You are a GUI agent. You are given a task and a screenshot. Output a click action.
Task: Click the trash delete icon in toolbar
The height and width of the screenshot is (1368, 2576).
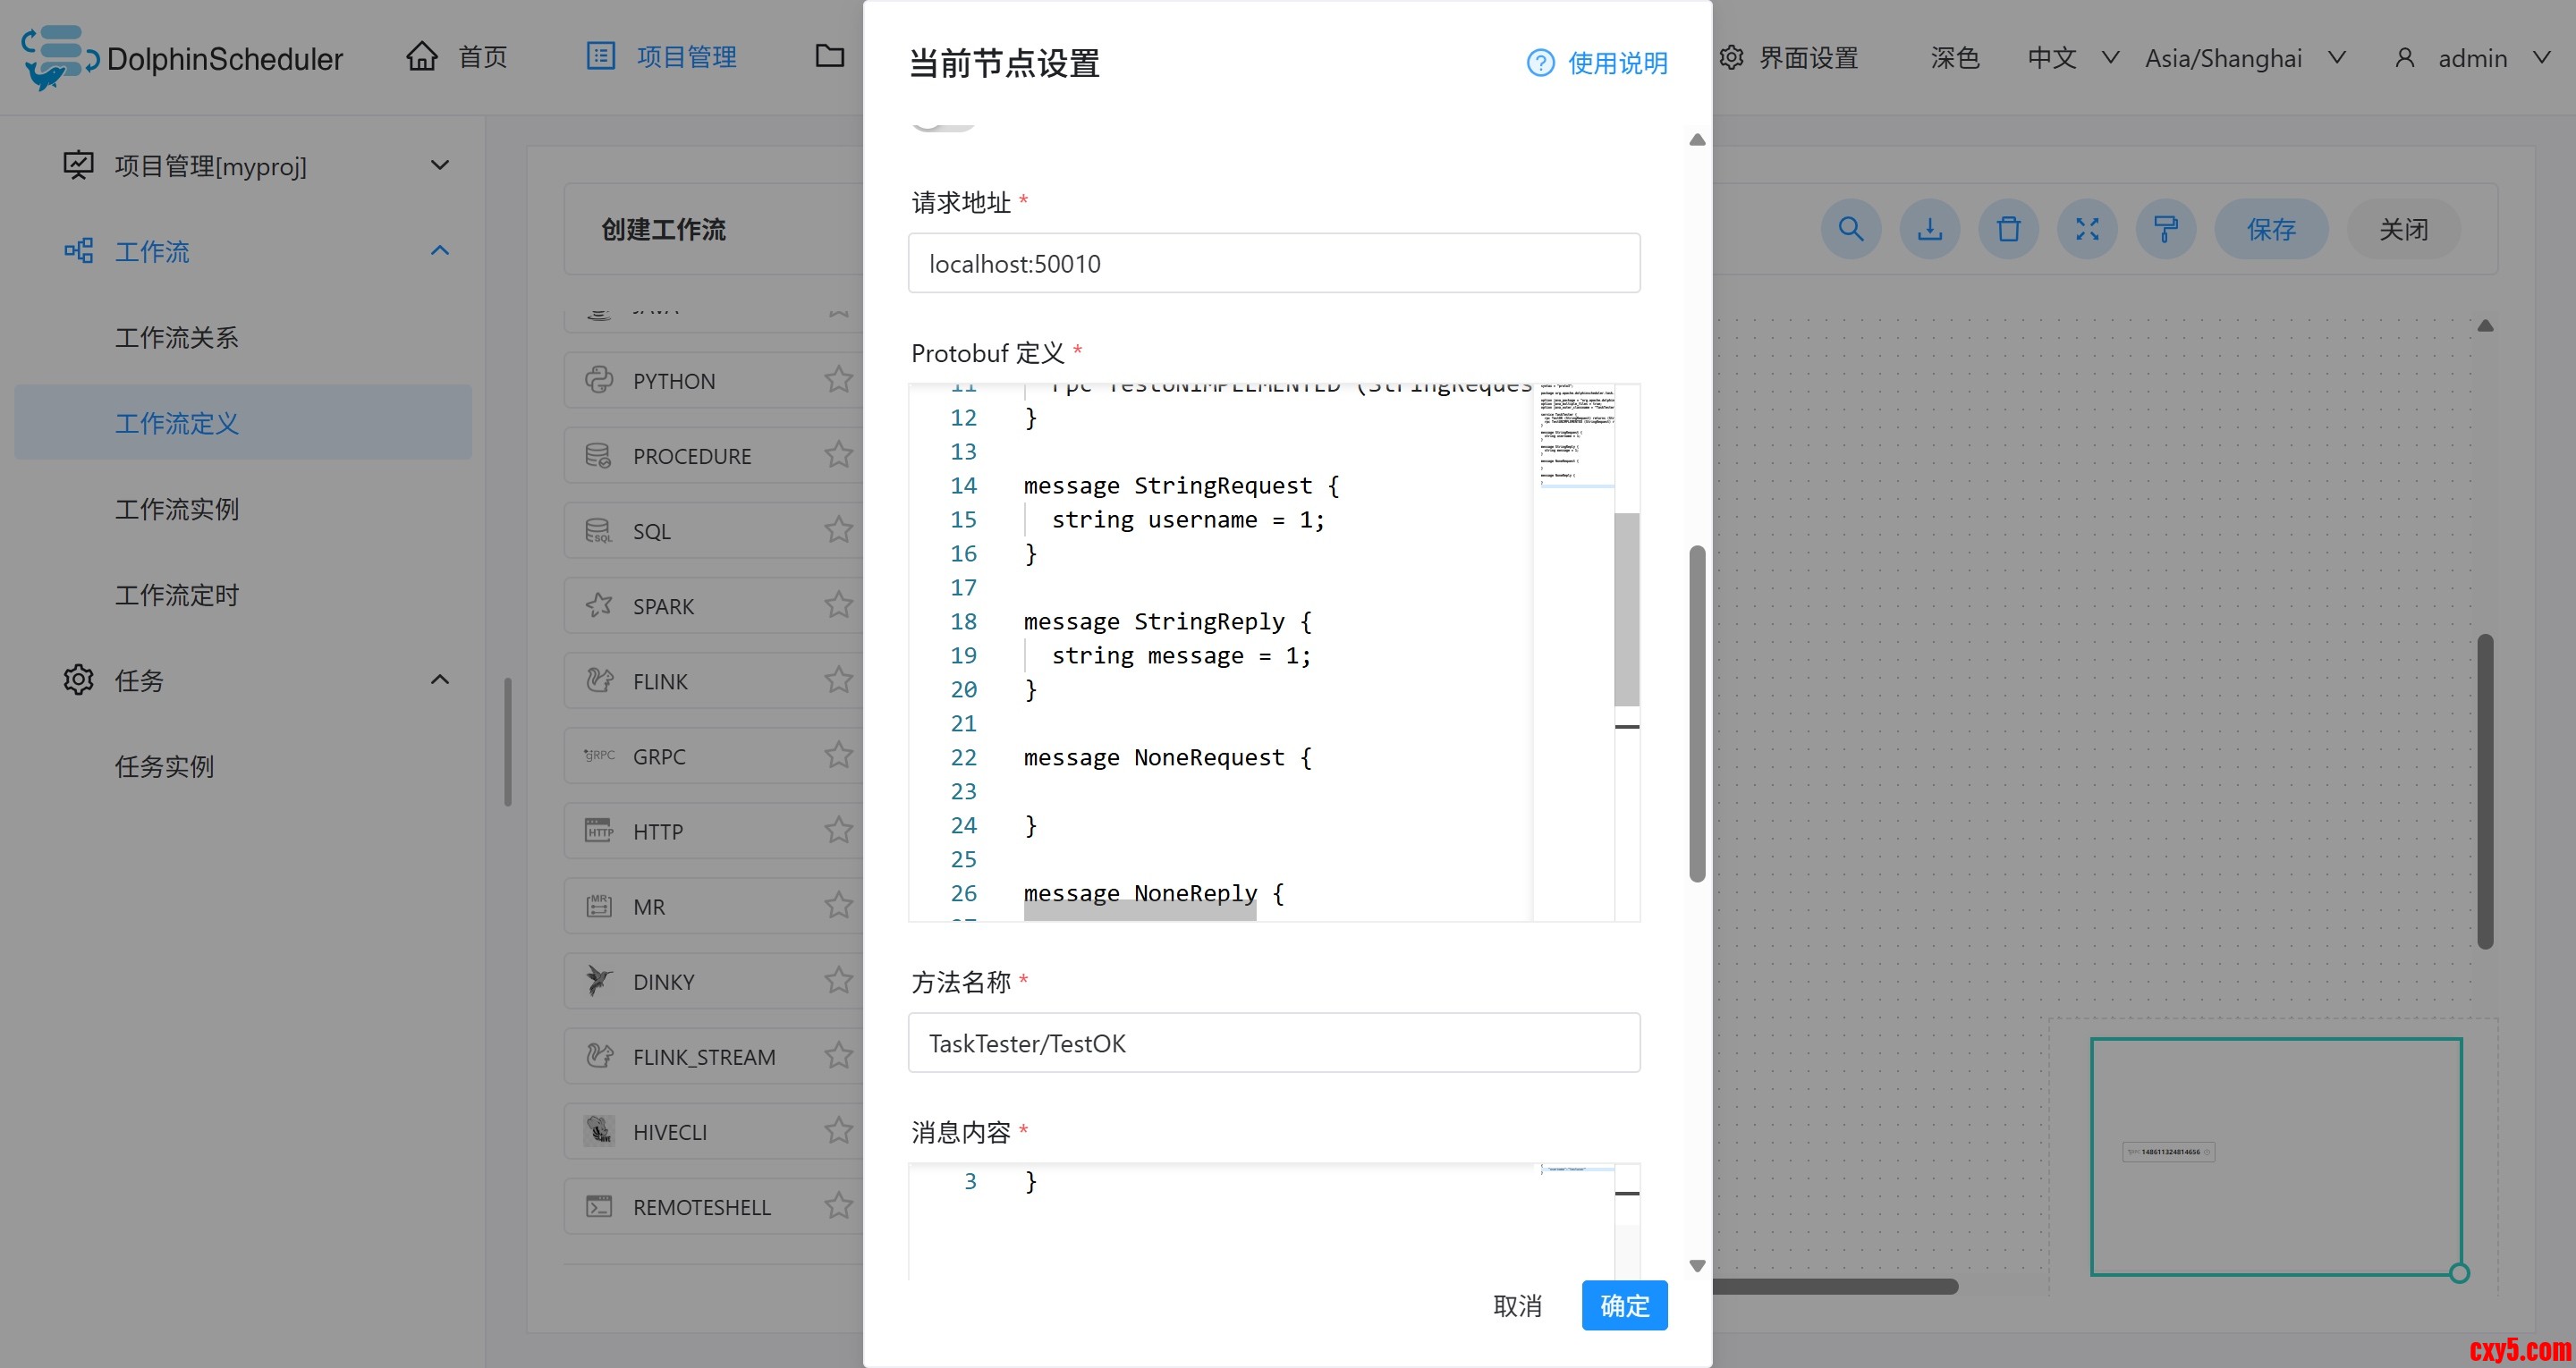coord(2008,229)
